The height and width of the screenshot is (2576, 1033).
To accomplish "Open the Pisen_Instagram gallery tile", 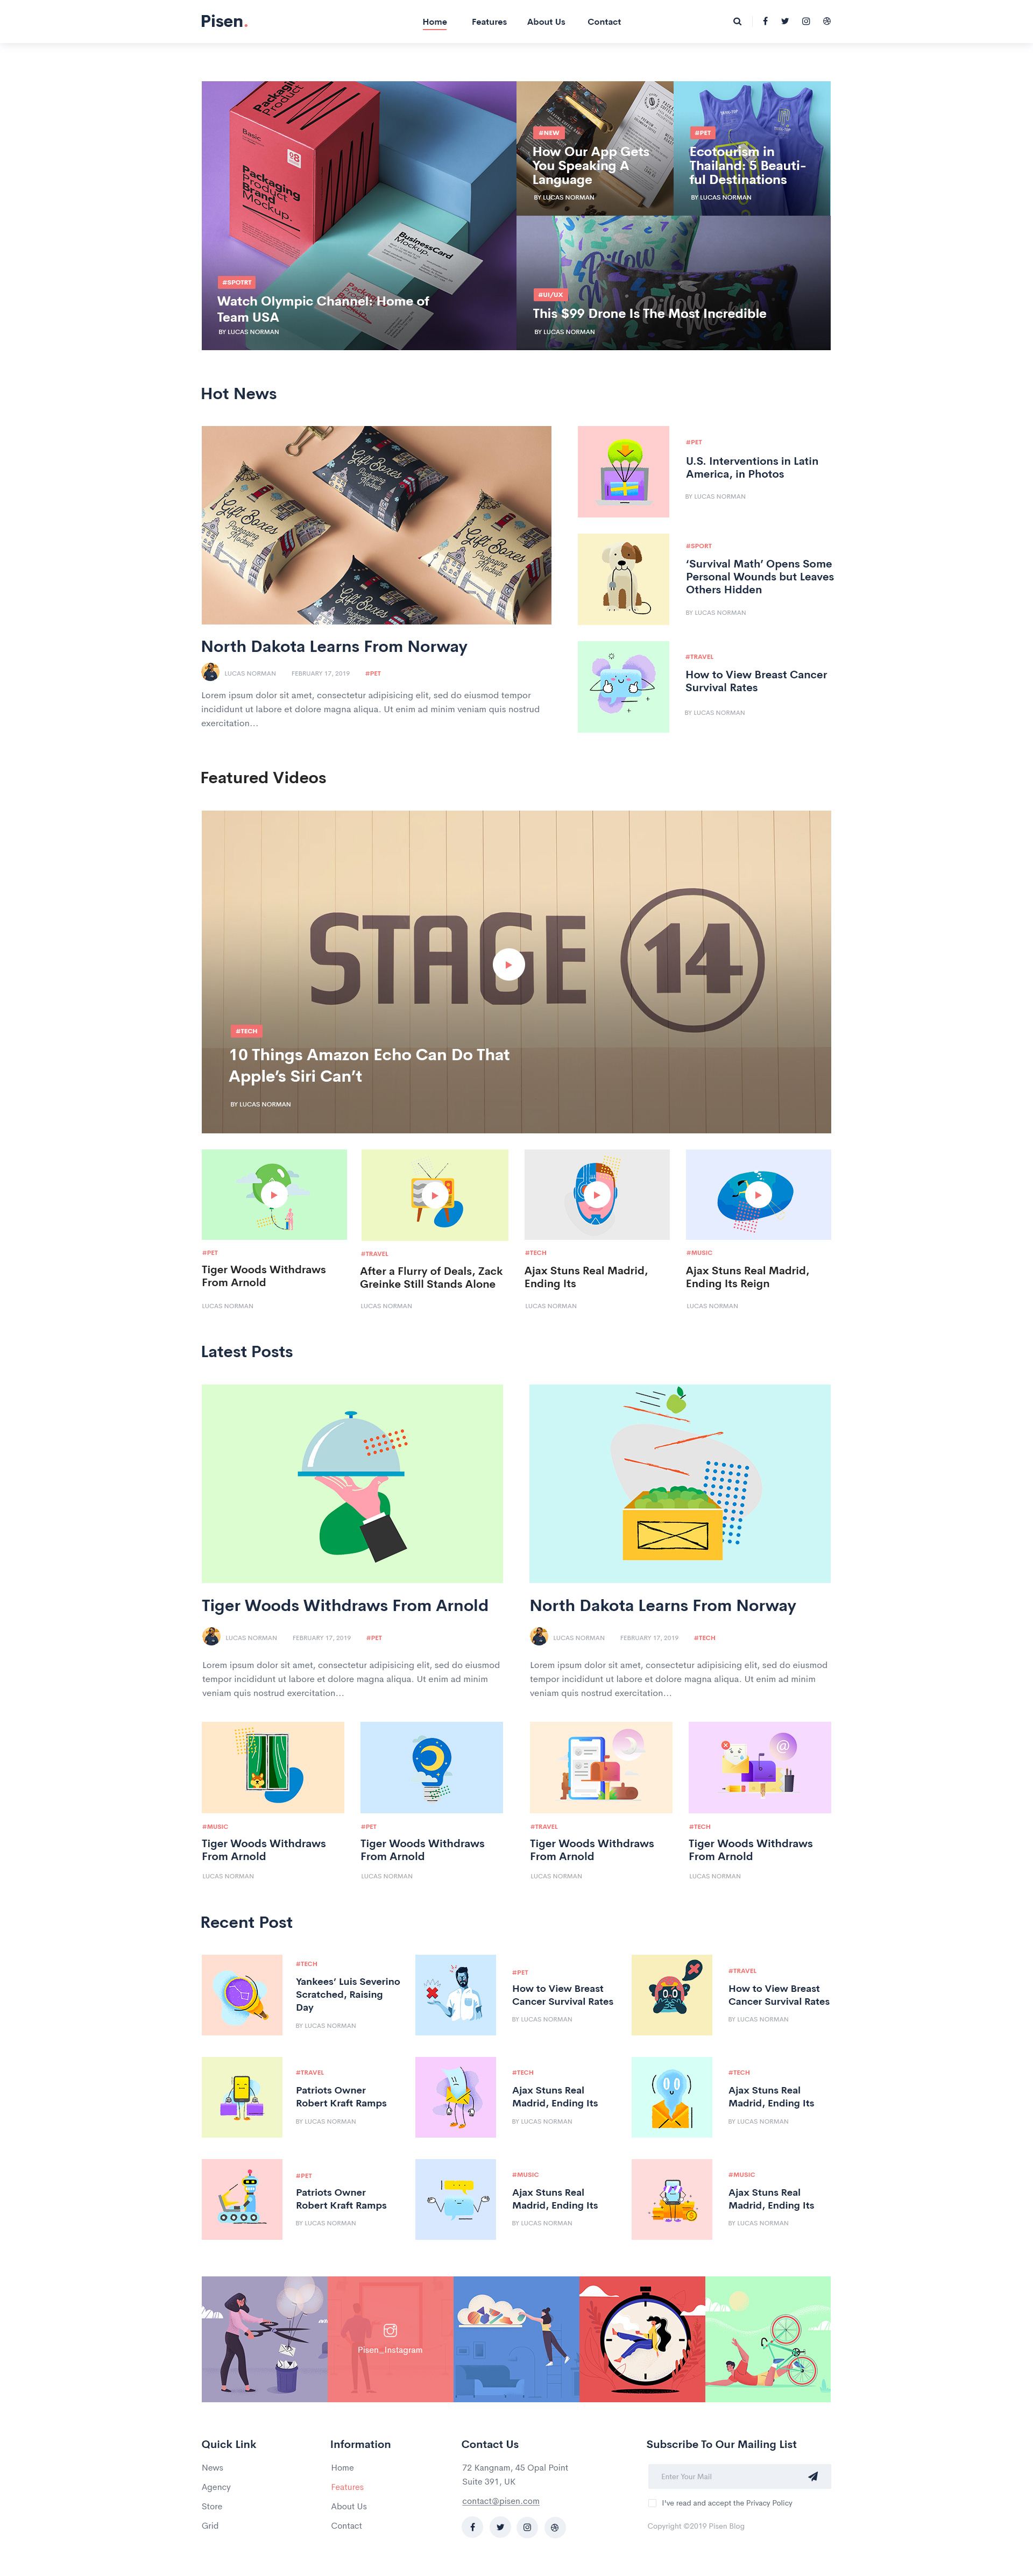I will (390, 2339).
